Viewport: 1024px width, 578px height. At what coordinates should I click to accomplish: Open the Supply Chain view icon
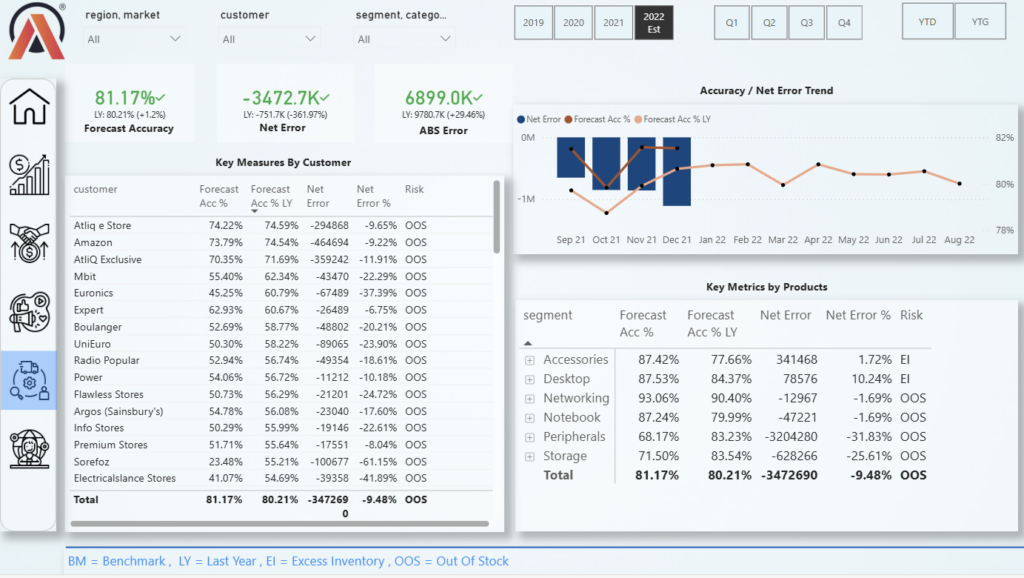tap(29, 380)
